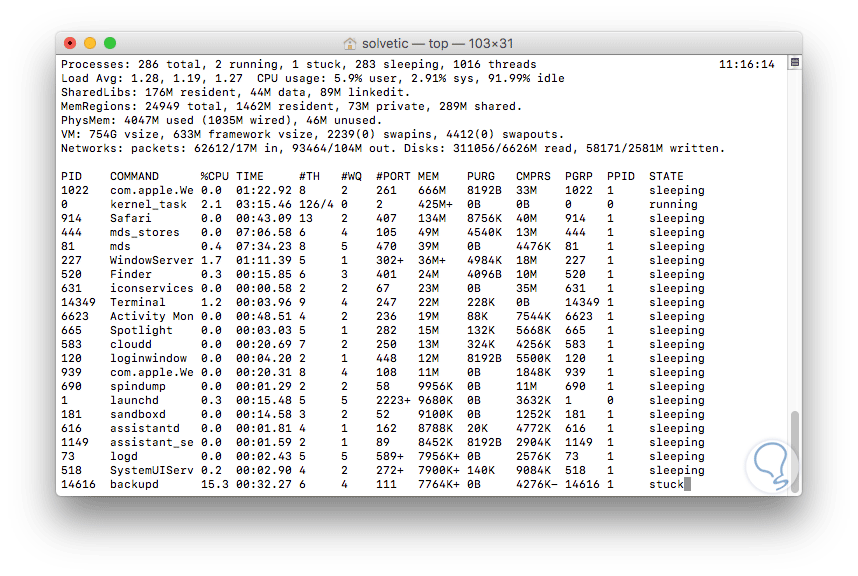Click the 'running' state of kernel_task

[673, 204]
